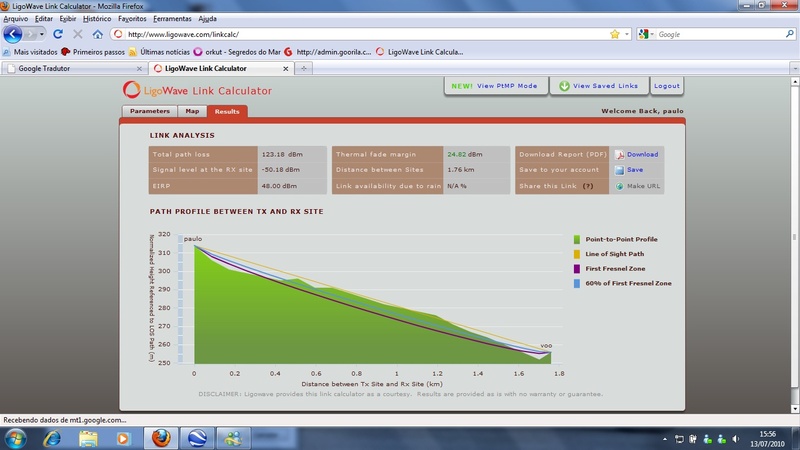The image size is (800, 450).
Task: Switch to the Parameters tab
Action: pyautogui.click(x=150, y=112)
